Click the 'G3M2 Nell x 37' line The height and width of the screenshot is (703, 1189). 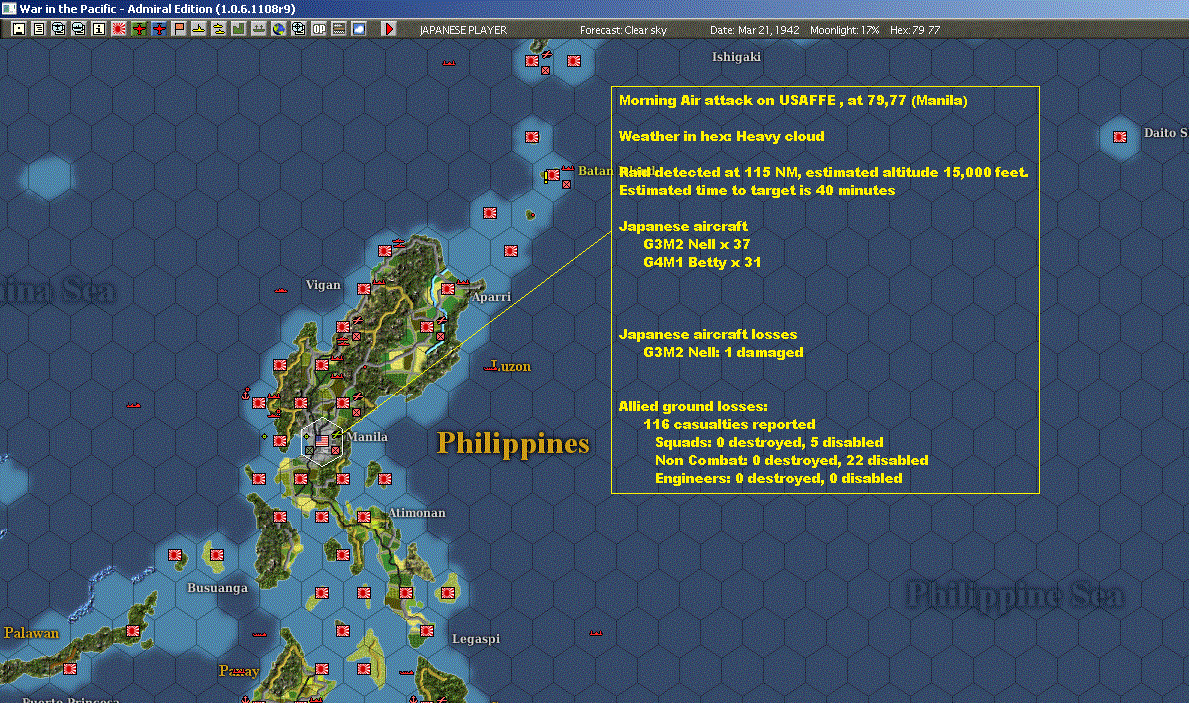[x=697, y=244]
